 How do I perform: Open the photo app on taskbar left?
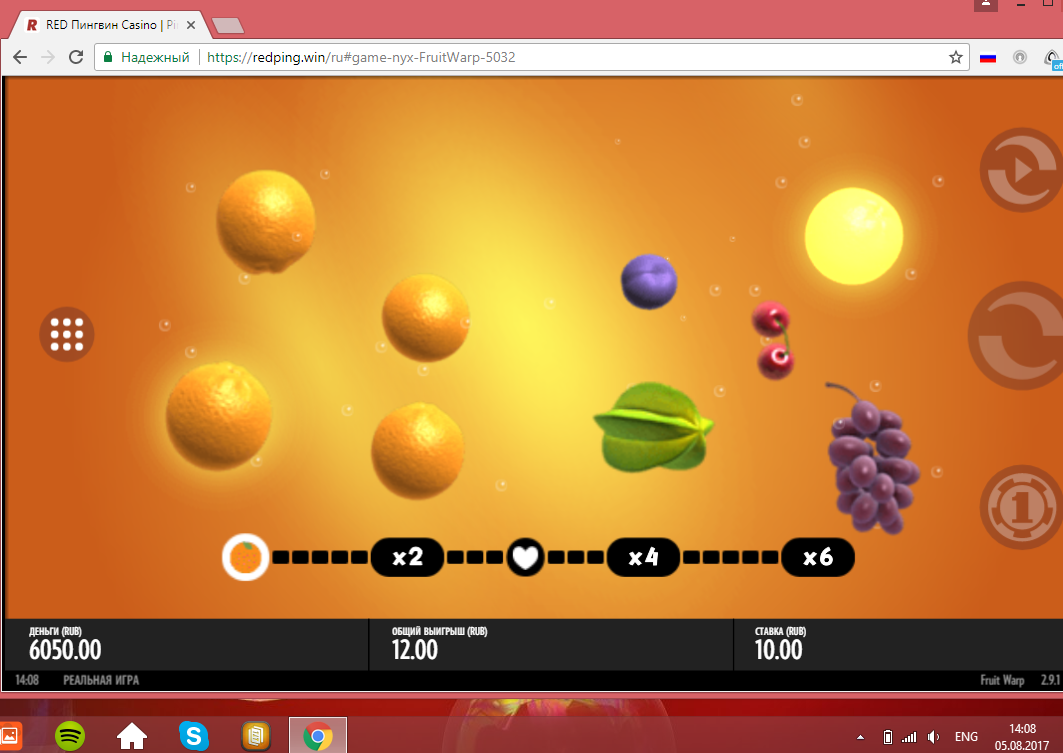click(9, 736)
